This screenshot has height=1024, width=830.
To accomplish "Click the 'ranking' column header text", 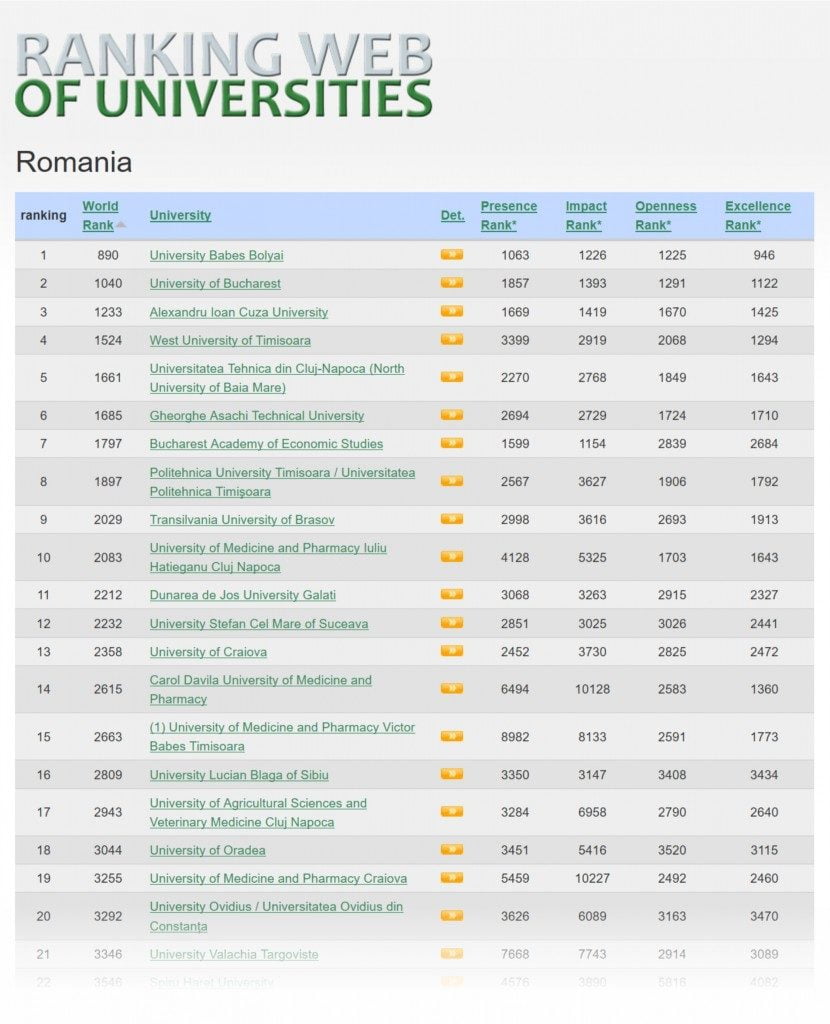I will [x=44, y=216].
